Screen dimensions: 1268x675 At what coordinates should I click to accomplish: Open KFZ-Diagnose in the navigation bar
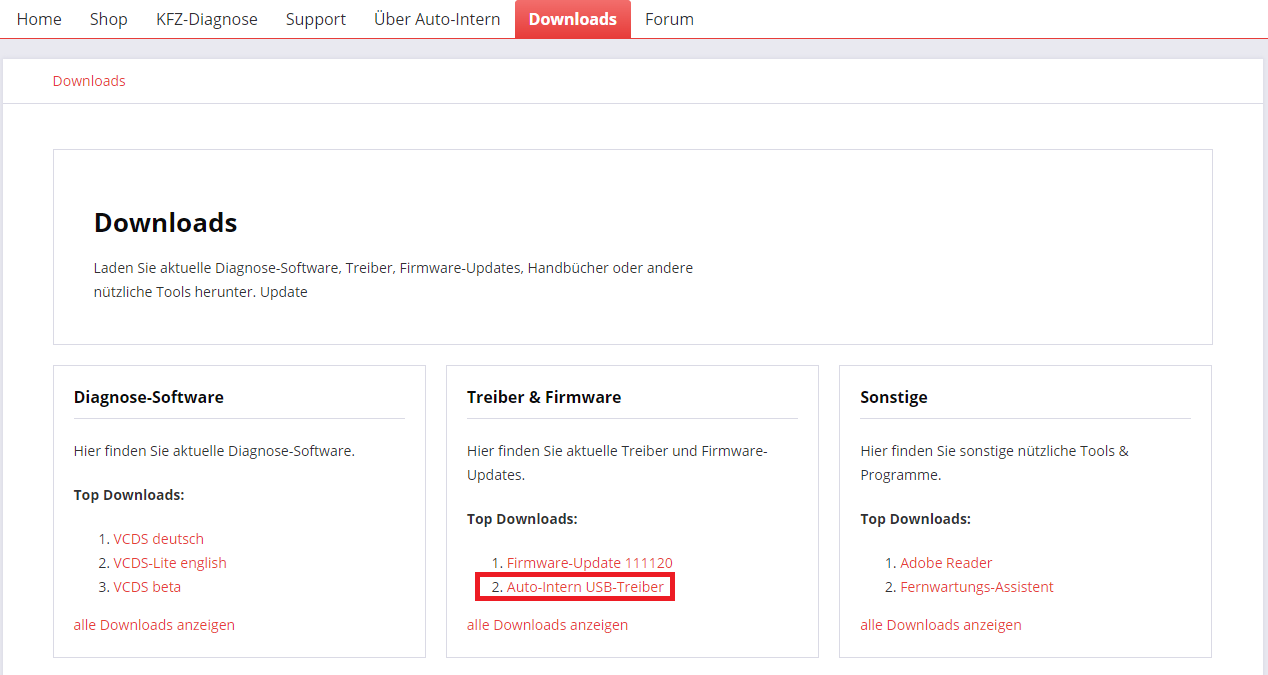(x=206, y=19)
